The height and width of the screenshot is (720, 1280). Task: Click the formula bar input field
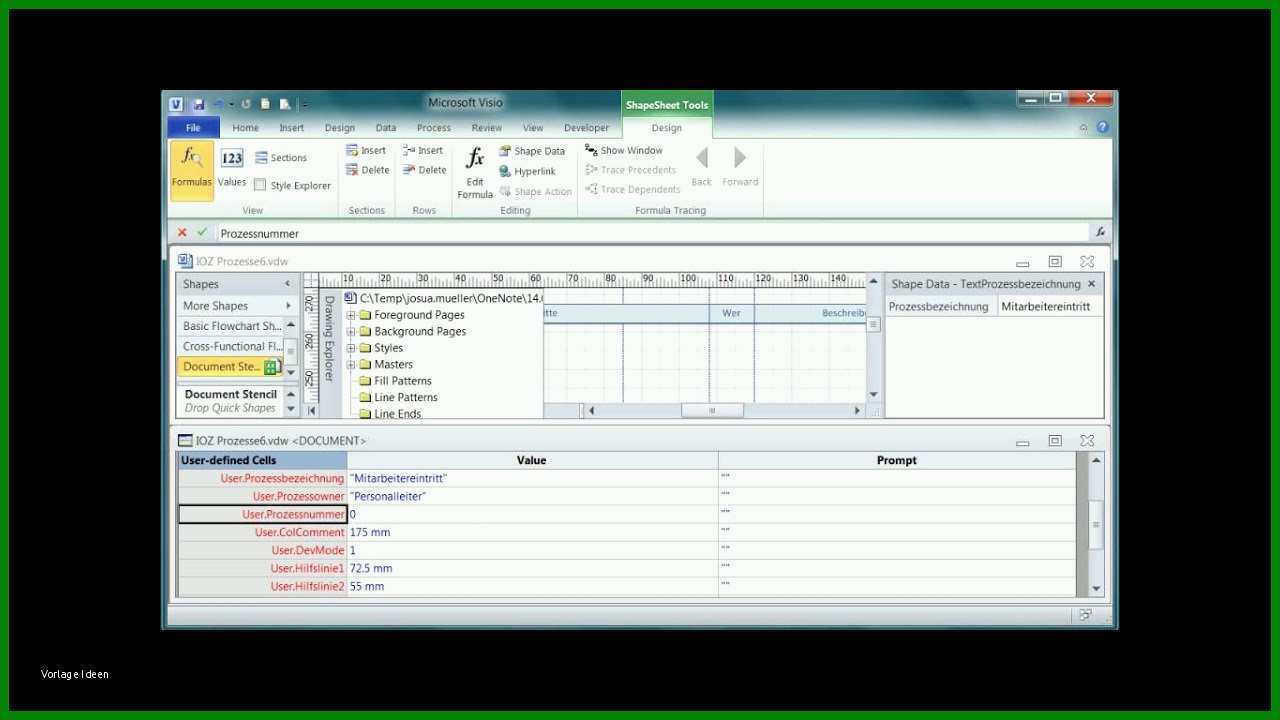pyautogui.click(x=652, y=233)
